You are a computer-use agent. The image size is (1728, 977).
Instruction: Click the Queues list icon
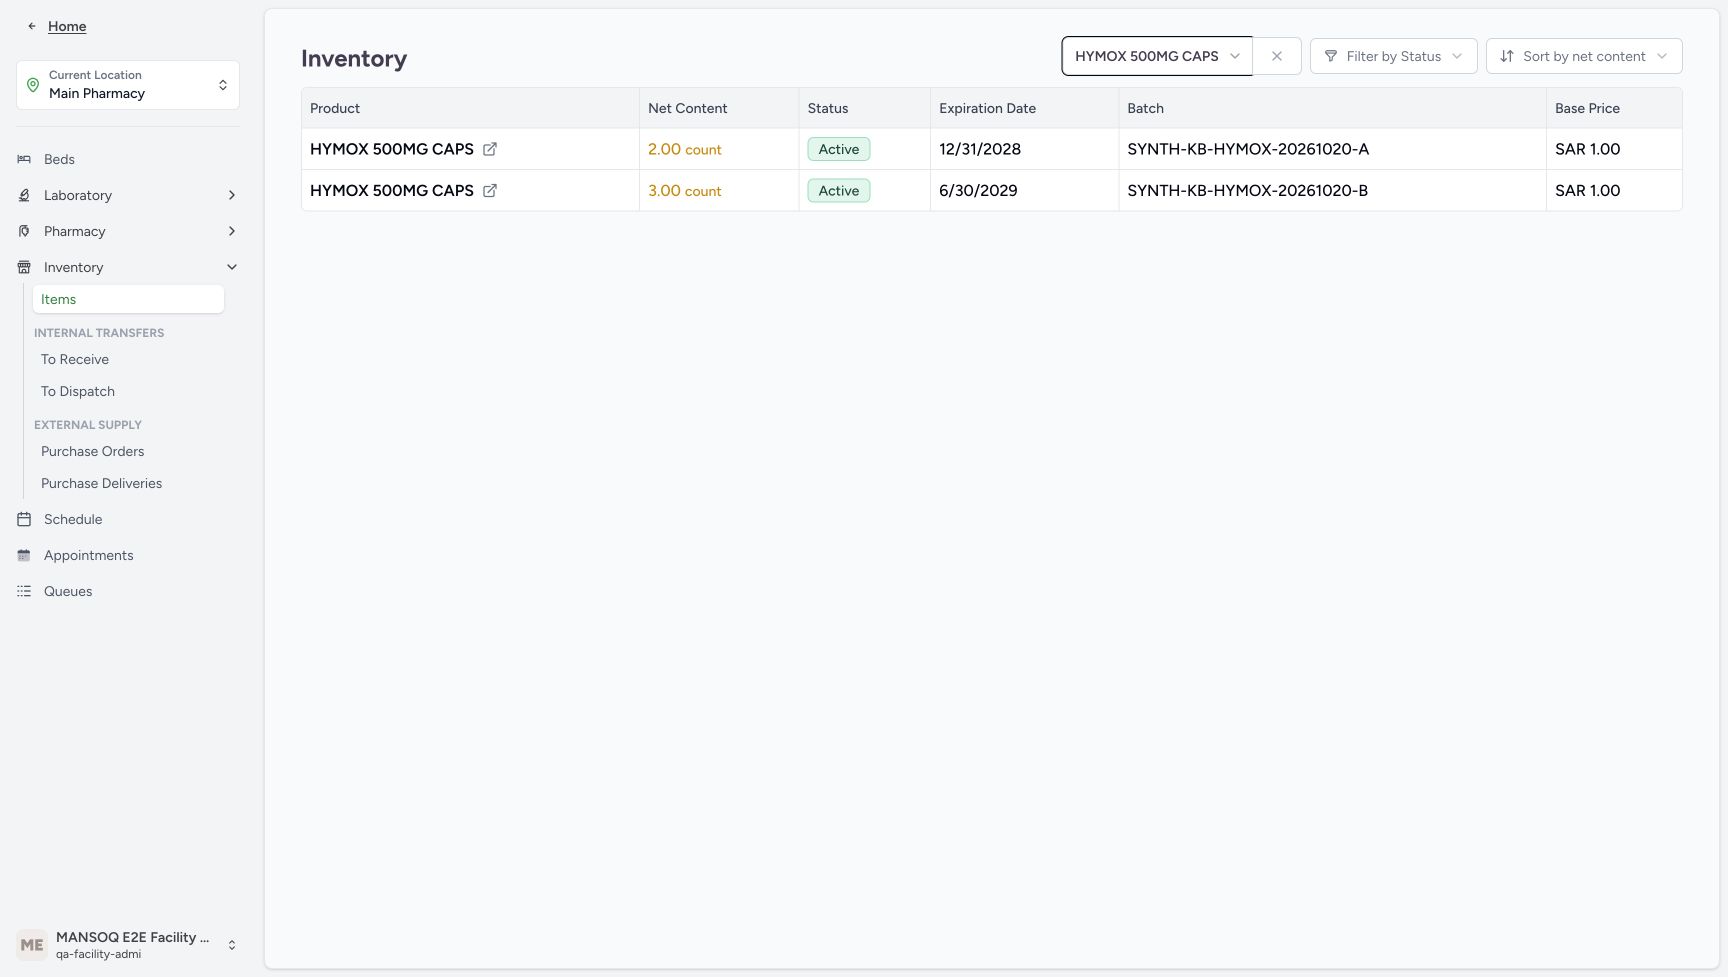pos(24,591)
